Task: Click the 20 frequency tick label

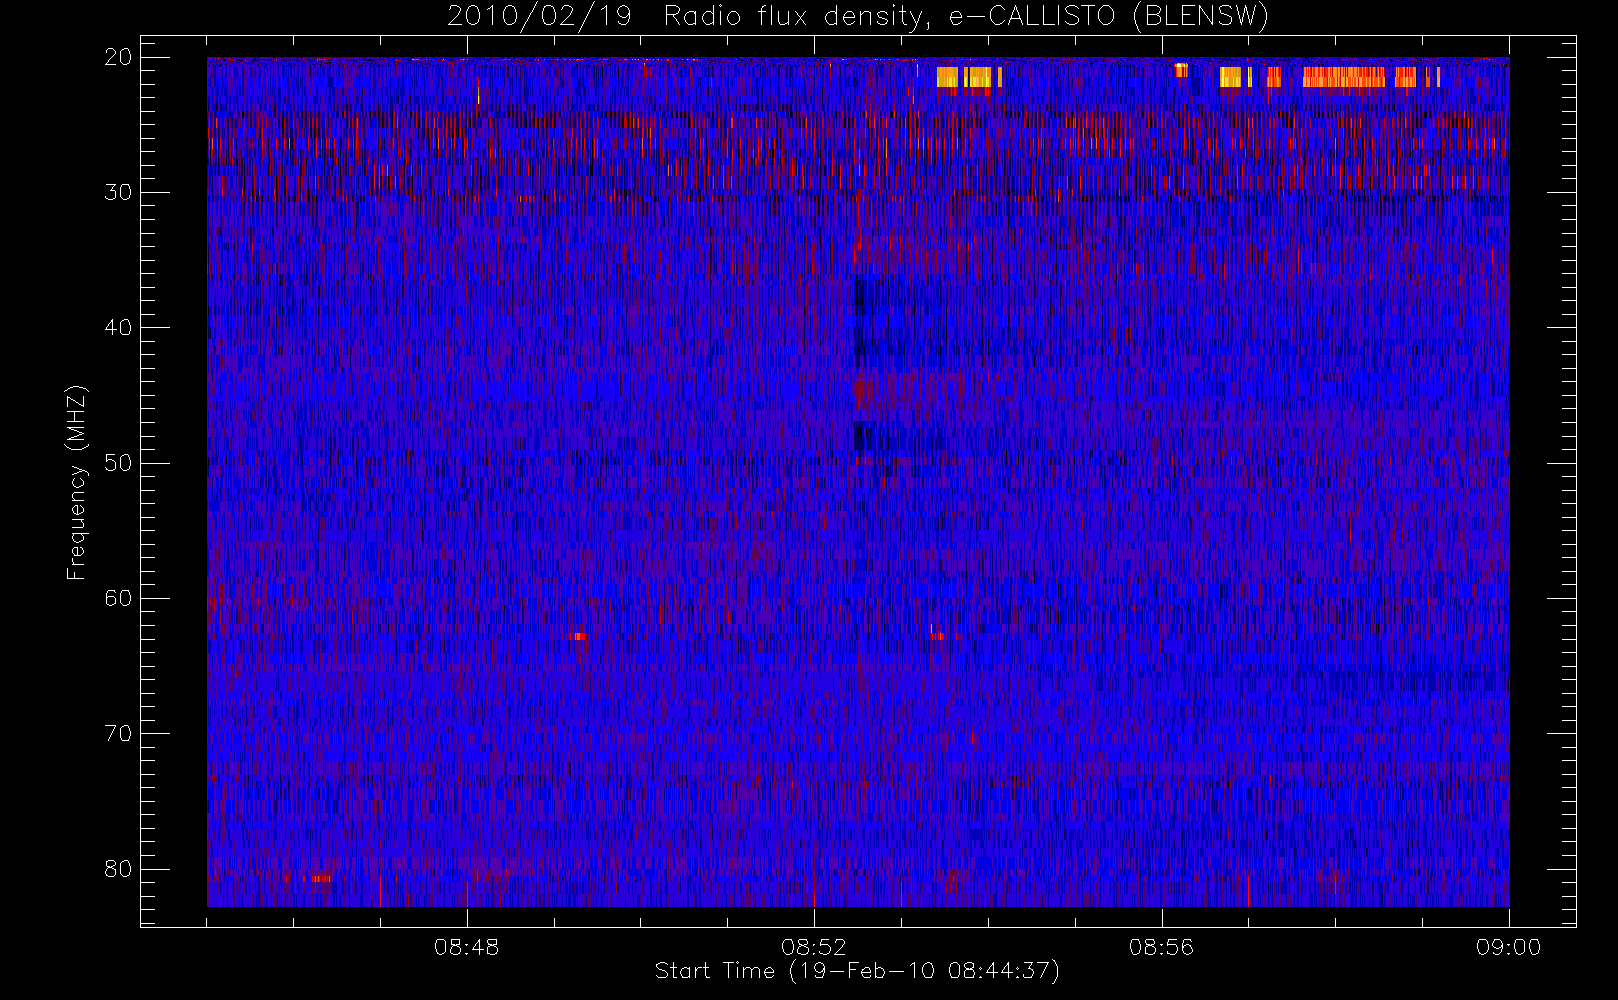Action: point(118,57)
